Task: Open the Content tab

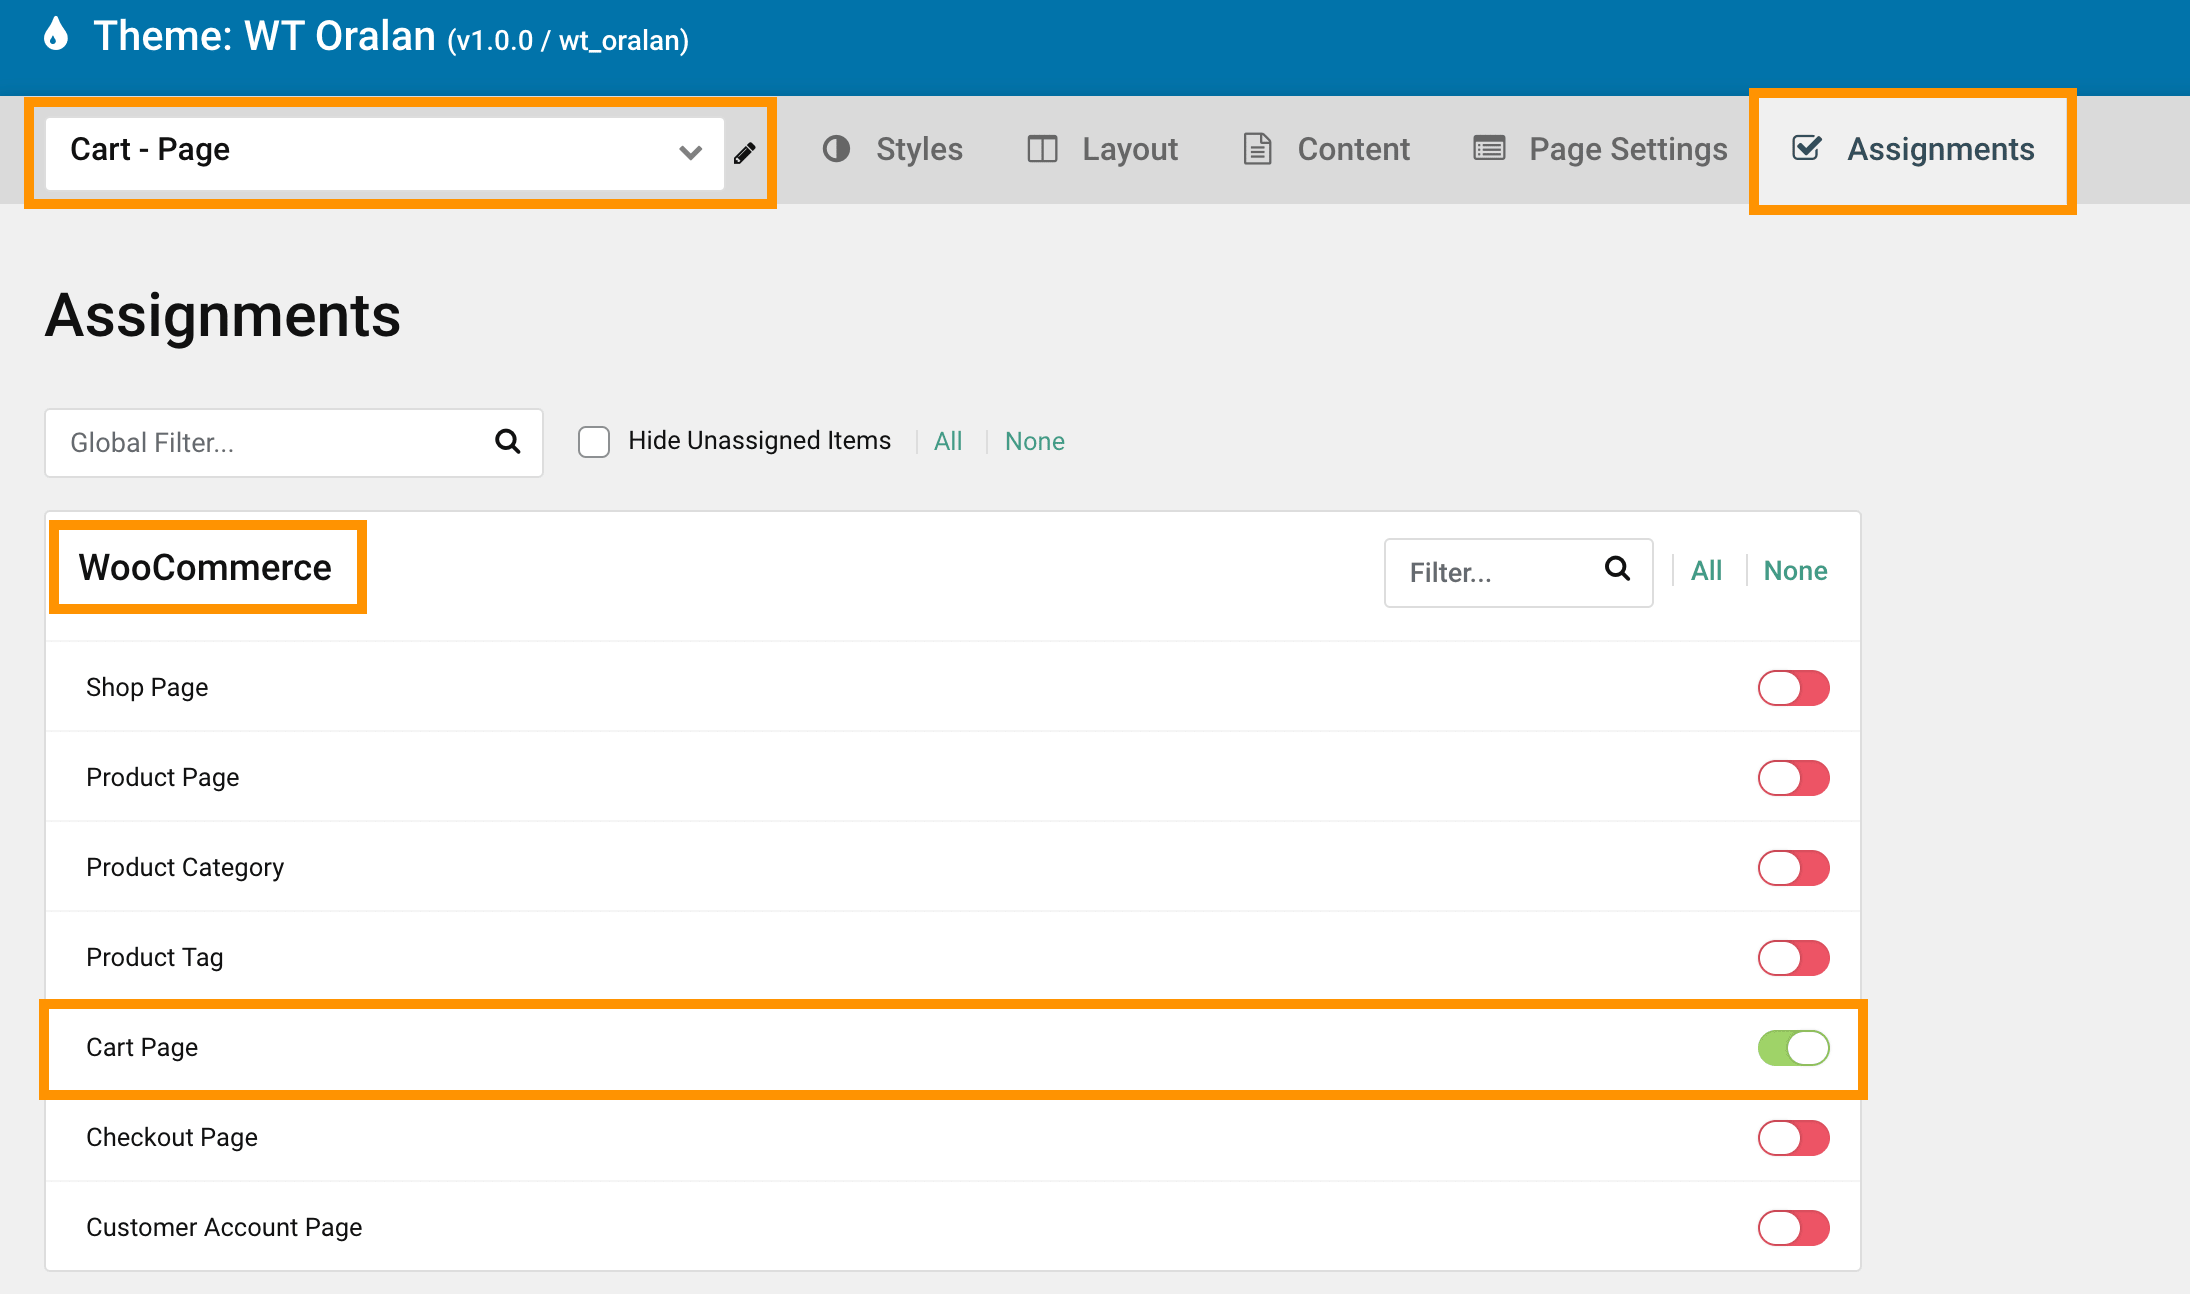Action: tap(1326, 149)
